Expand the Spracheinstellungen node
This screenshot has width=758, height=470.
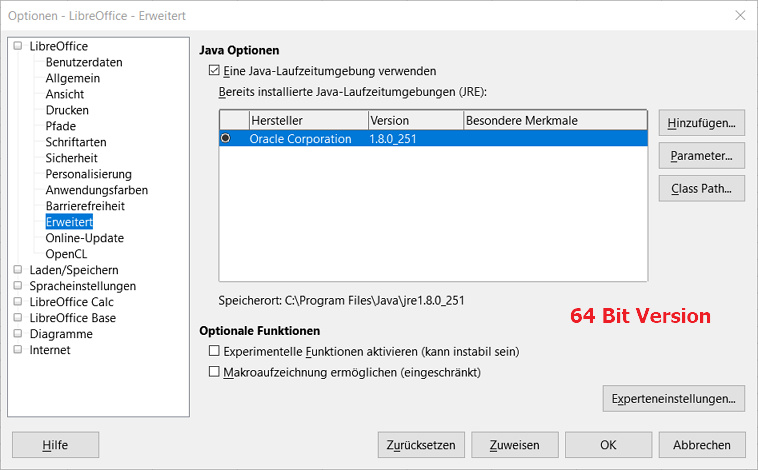[x=18, y=286]
